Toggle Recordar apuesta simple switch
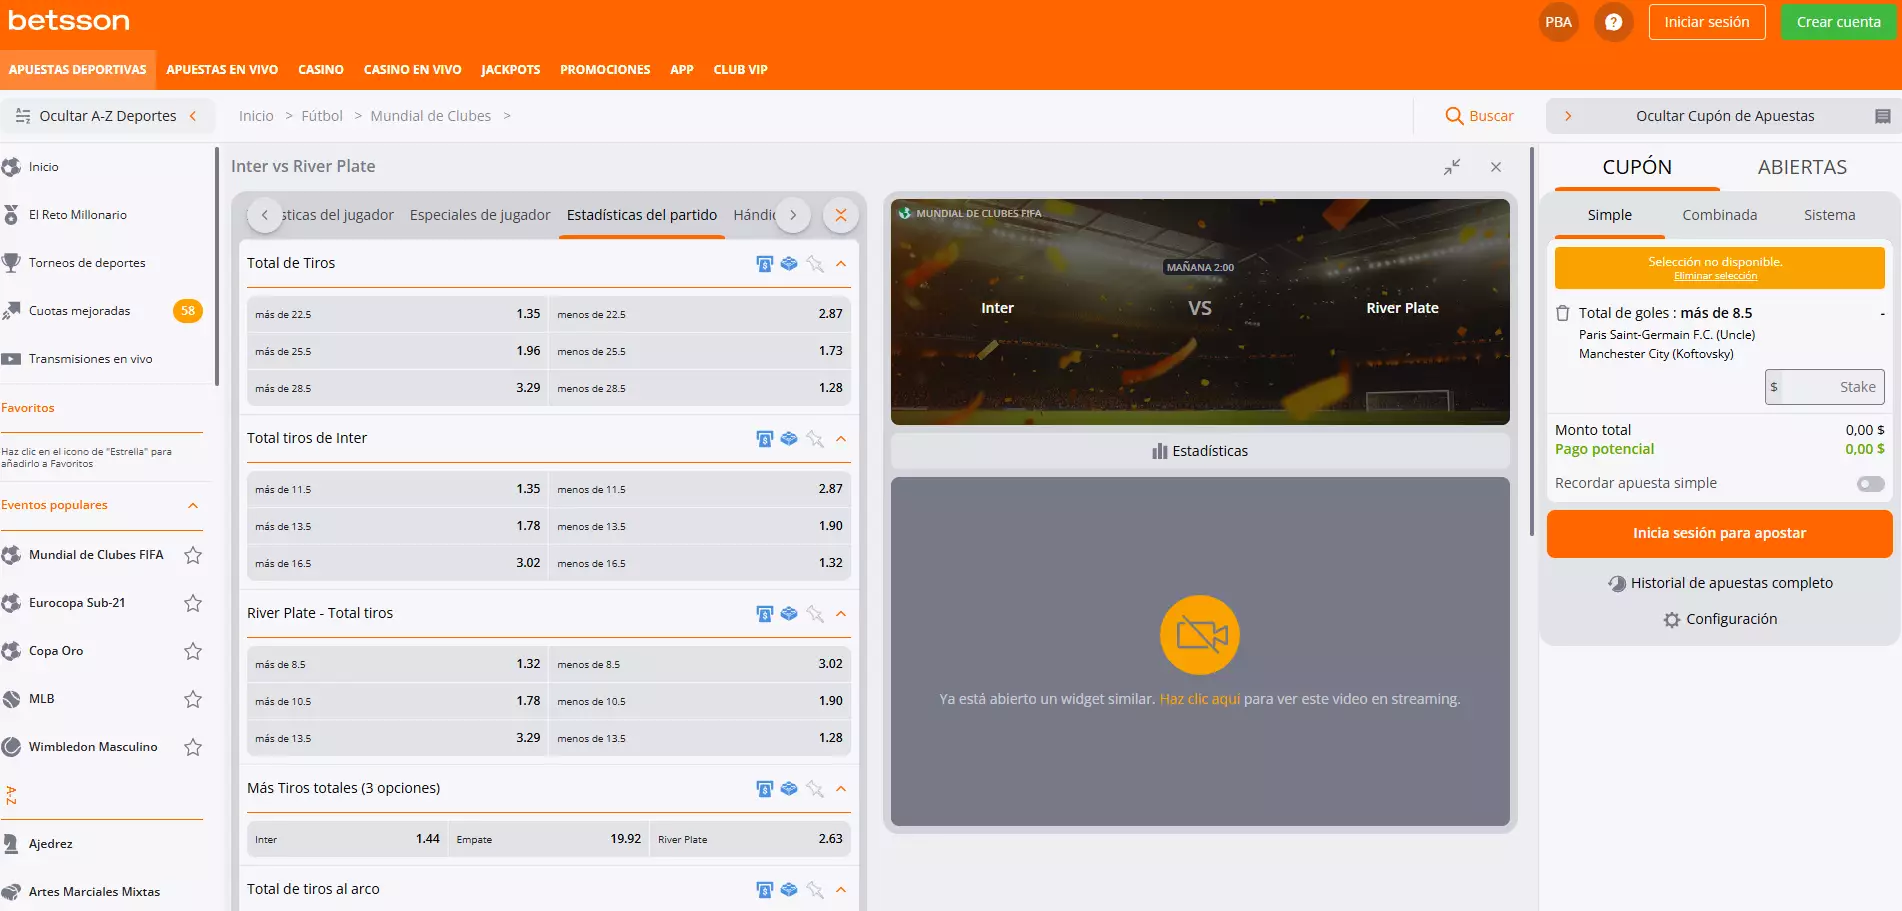1902x911 pixels. coord(1870,484)
